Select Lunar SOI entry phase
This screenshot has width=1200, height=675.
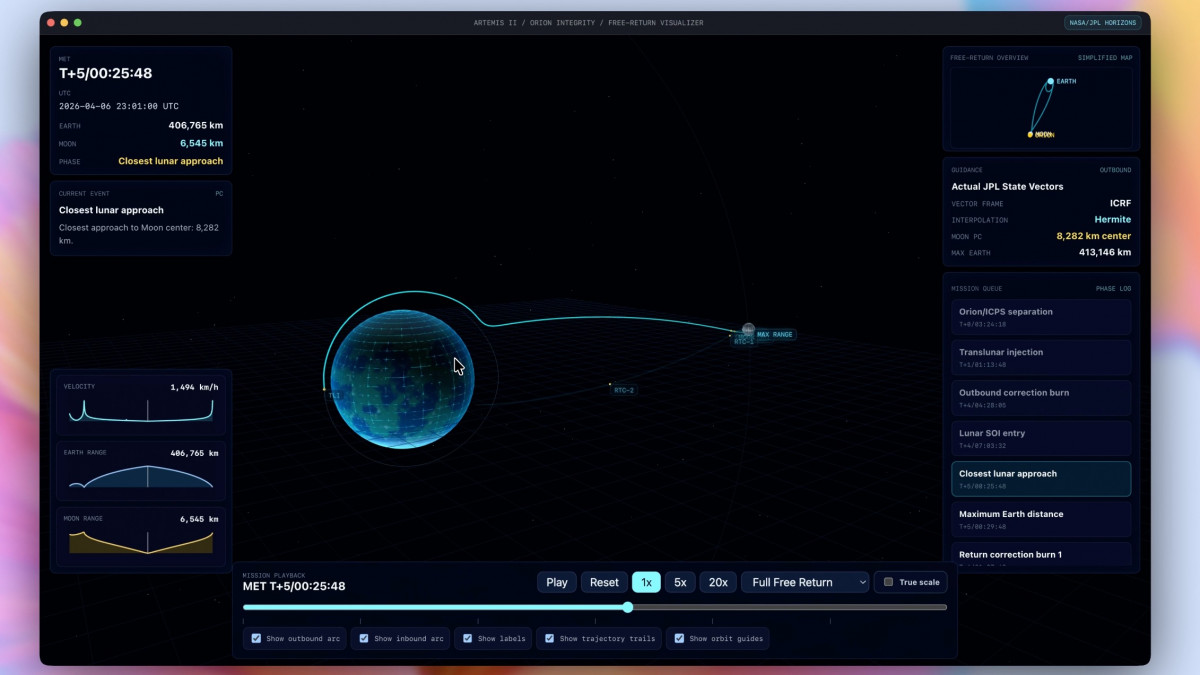pos(1040,438)
